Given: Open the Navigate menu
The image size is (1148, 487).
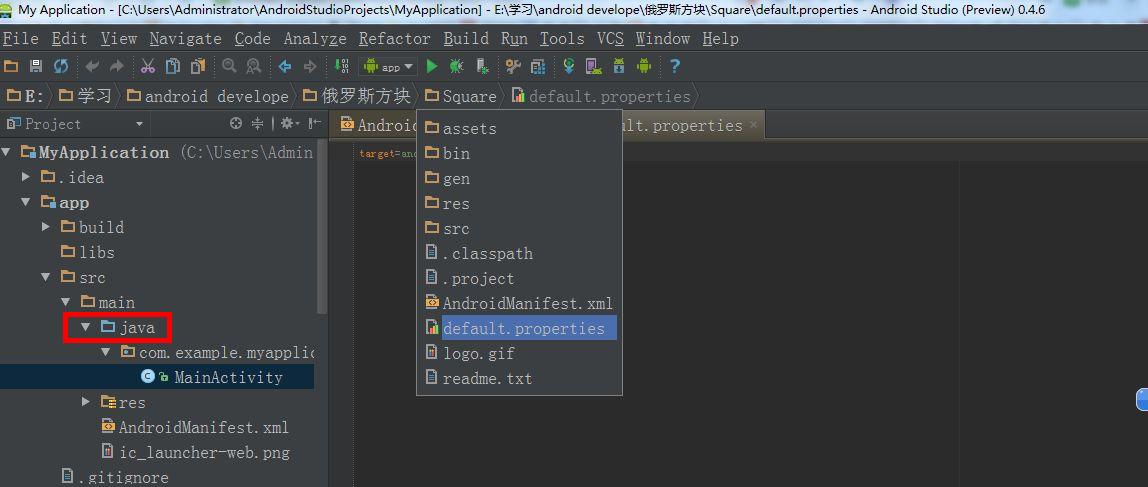Looking at the screenshot, I should (185, 39).
